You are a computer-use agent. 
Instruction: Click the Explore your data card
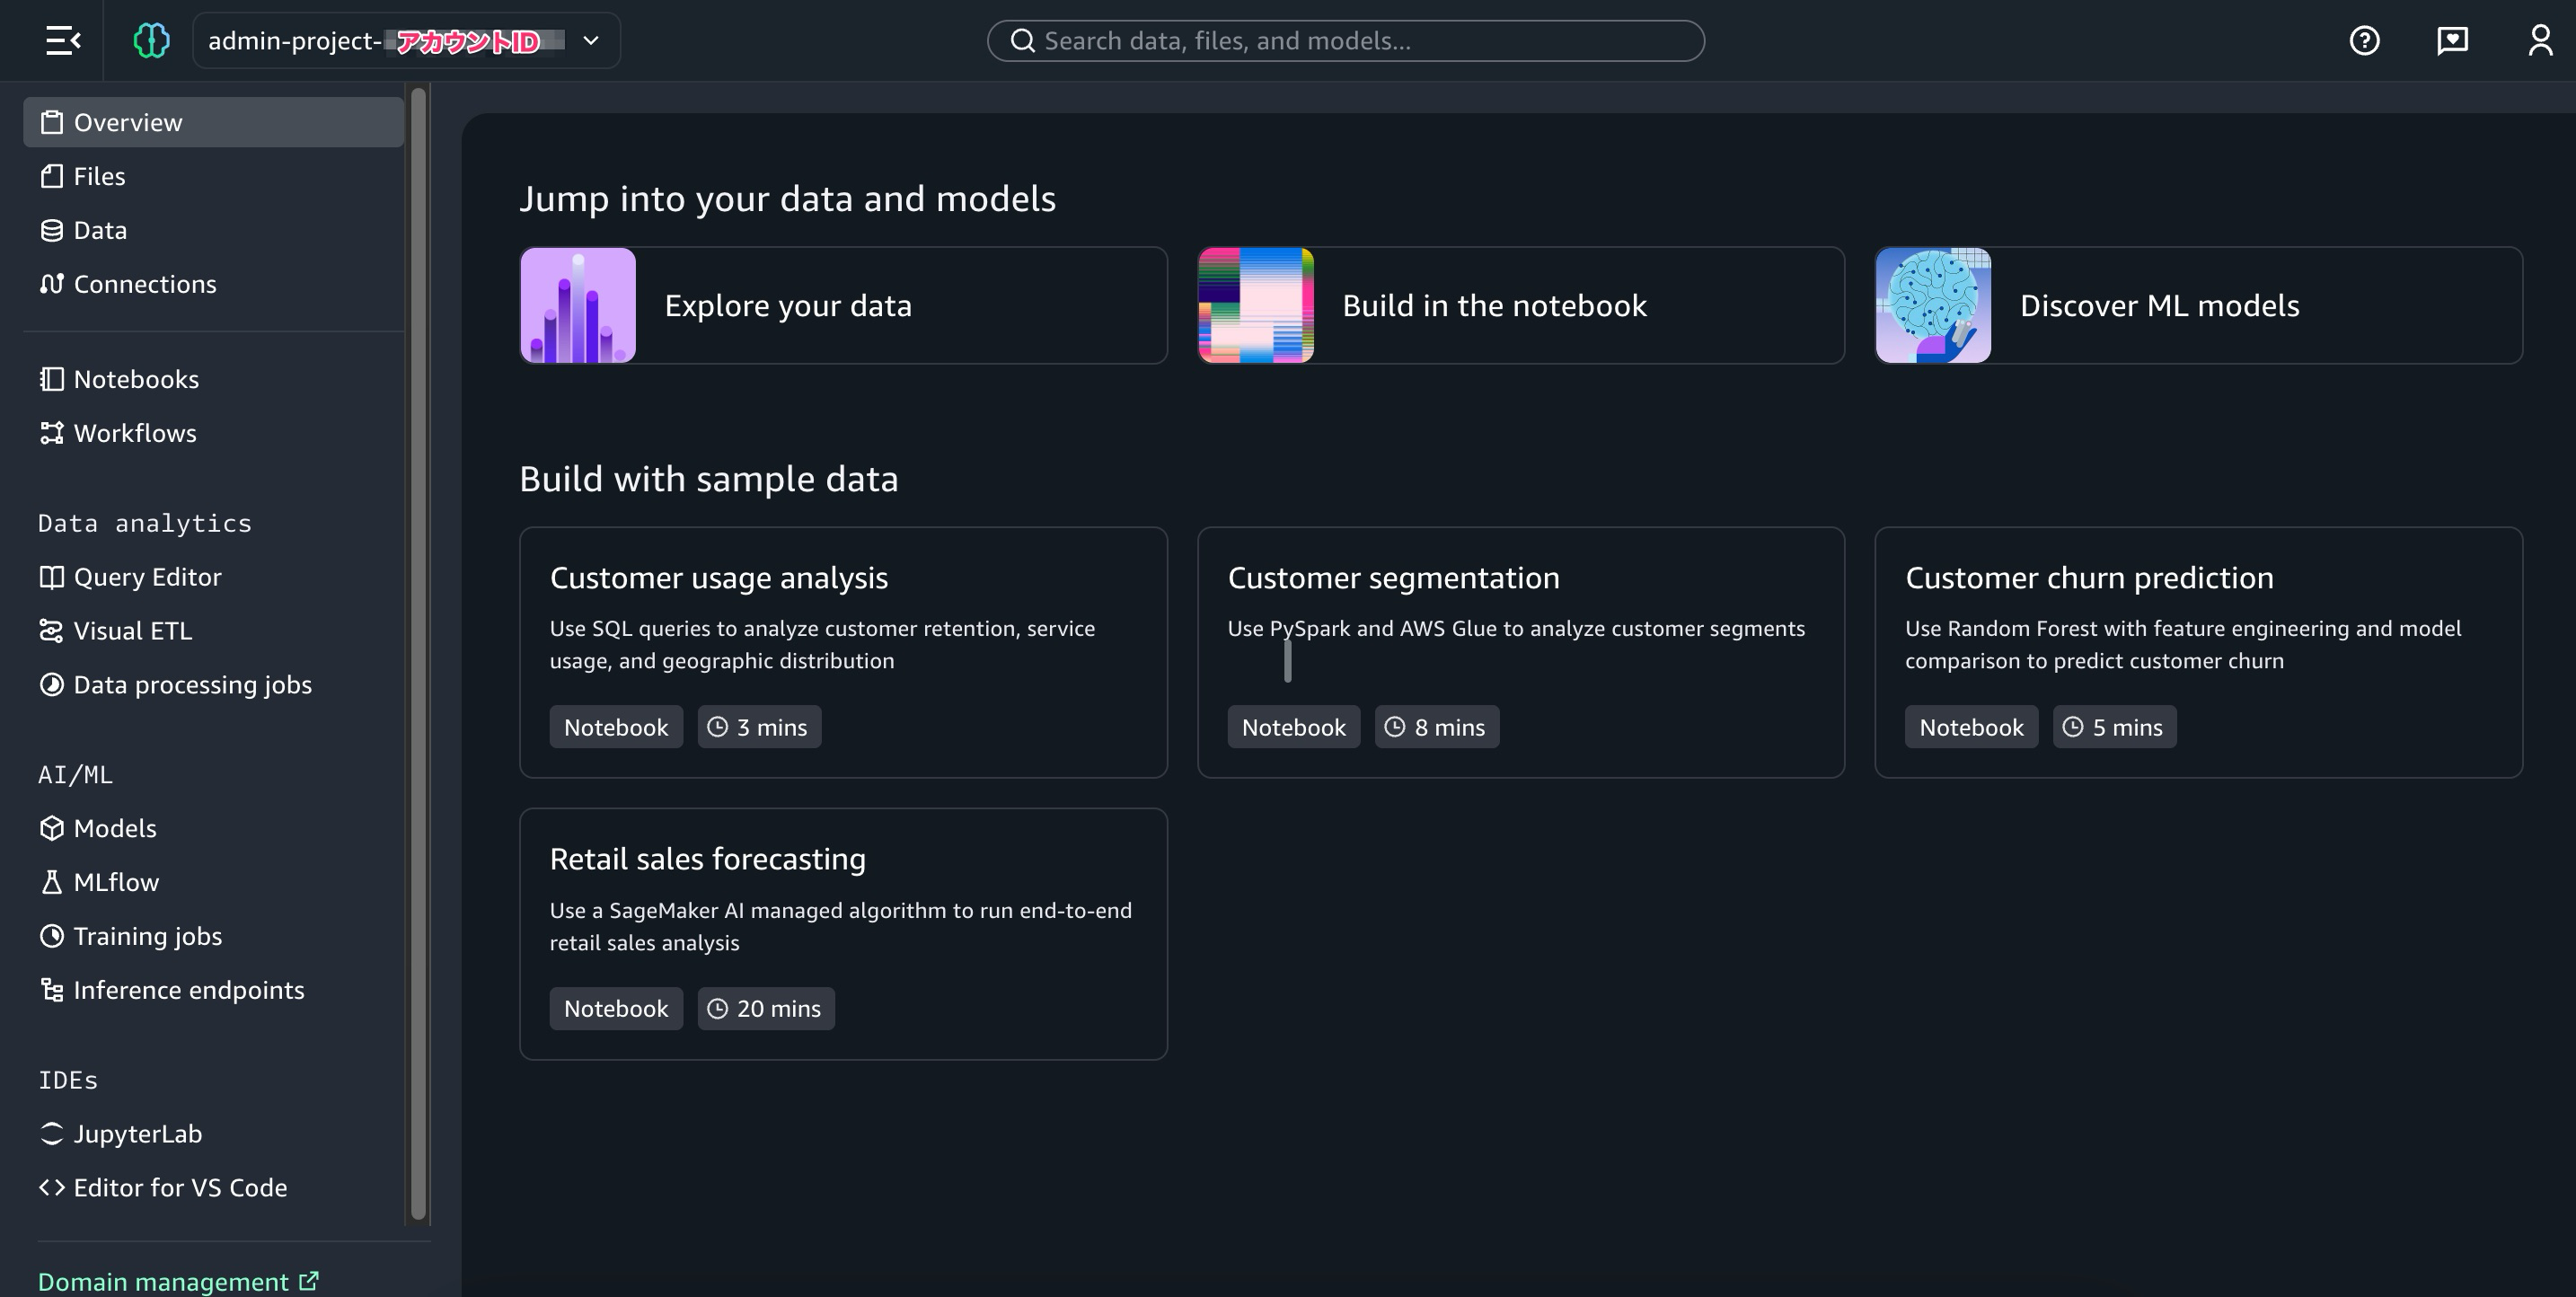[842, 306]
